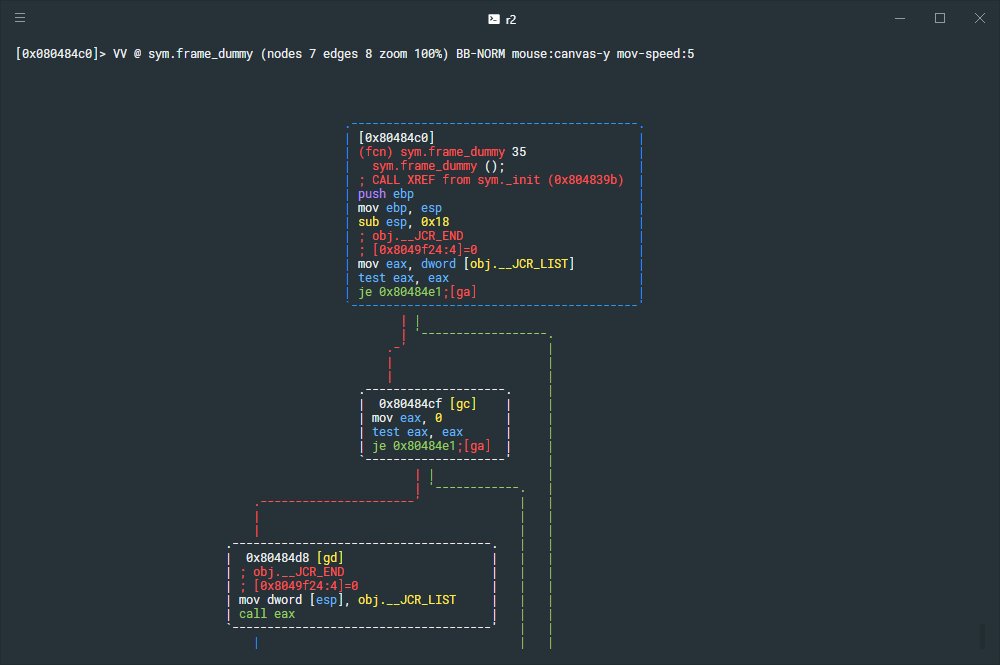This screenshot has height=665, width=1000.
Task: Select 'test eax, eax' in top node
Action: (403, 278)
